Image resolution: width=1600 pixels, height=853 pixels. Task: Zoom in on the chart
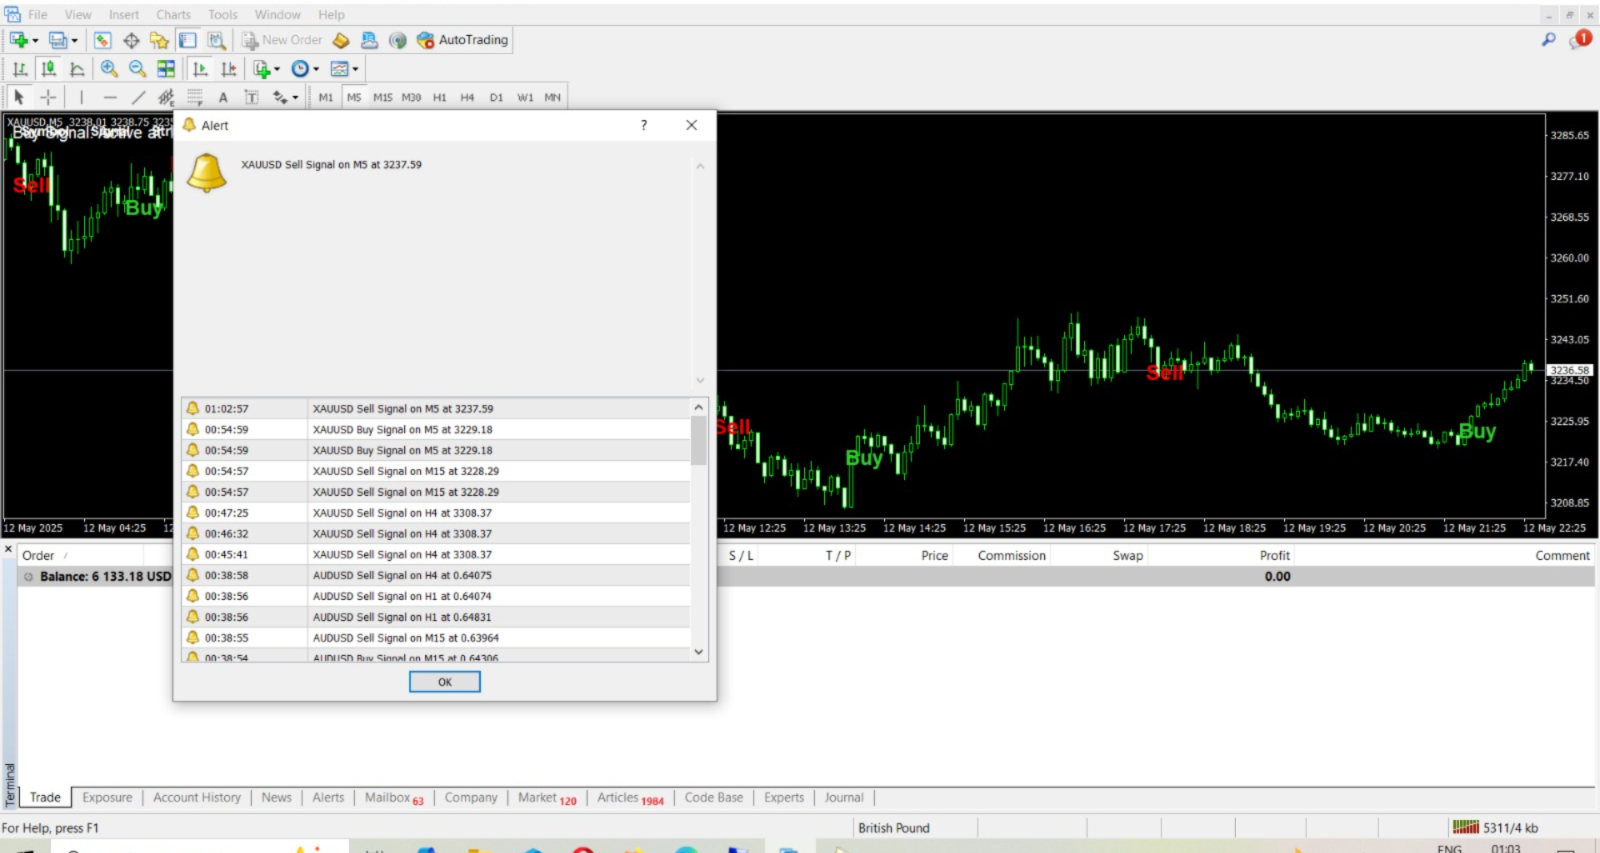pyautogui.click(x=109, y=69)
